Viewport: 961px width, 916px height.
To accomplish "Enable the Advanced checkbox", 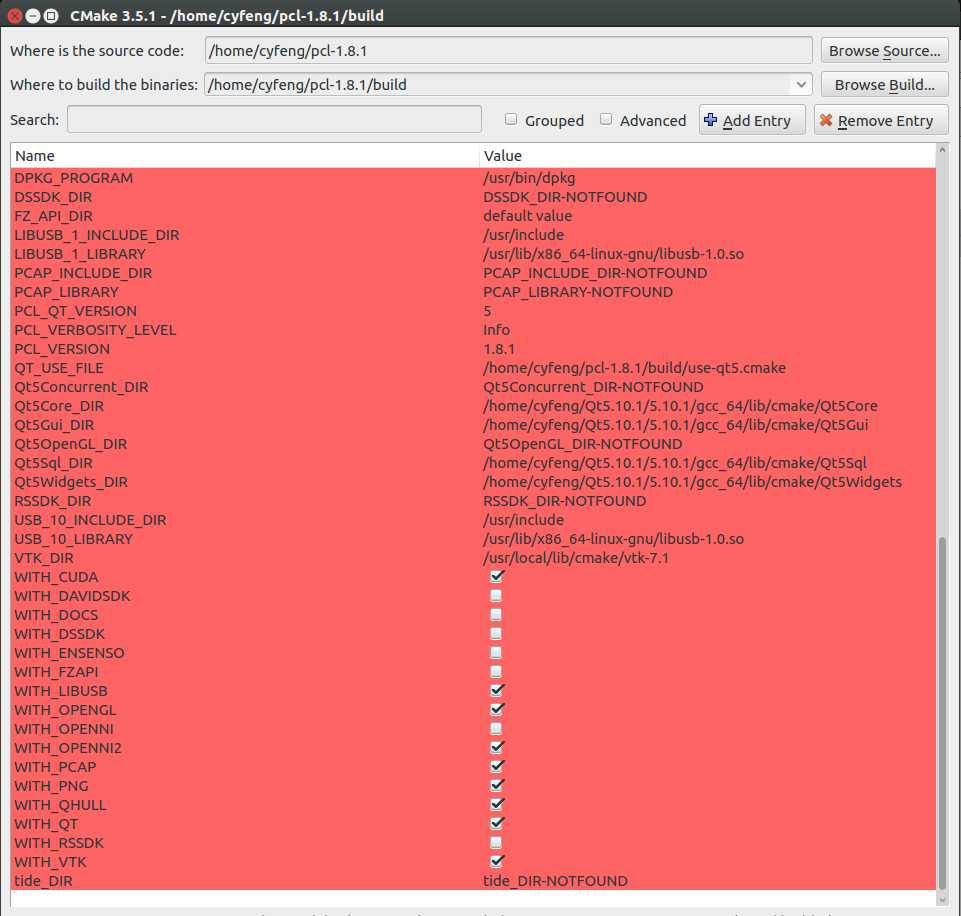I will [x=606, y=119].
